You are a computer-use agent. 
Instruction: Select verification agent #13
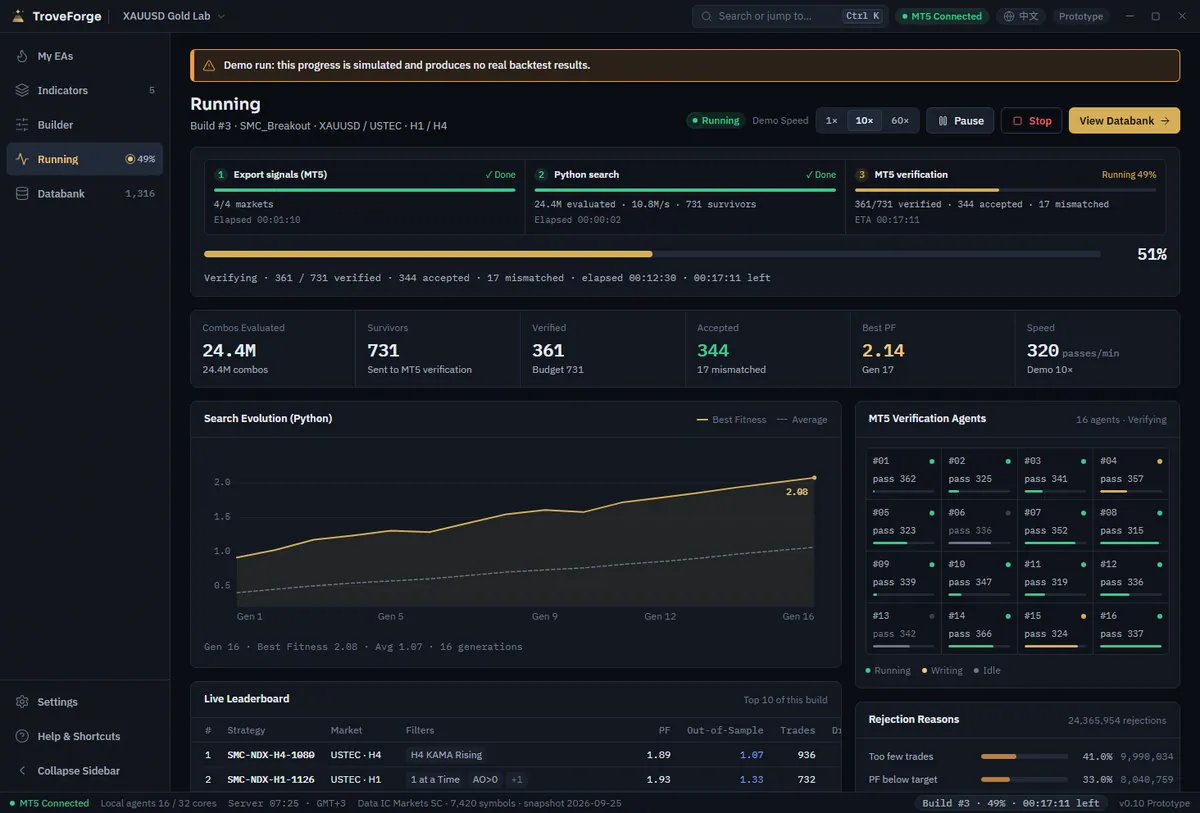tap(903, 627)
